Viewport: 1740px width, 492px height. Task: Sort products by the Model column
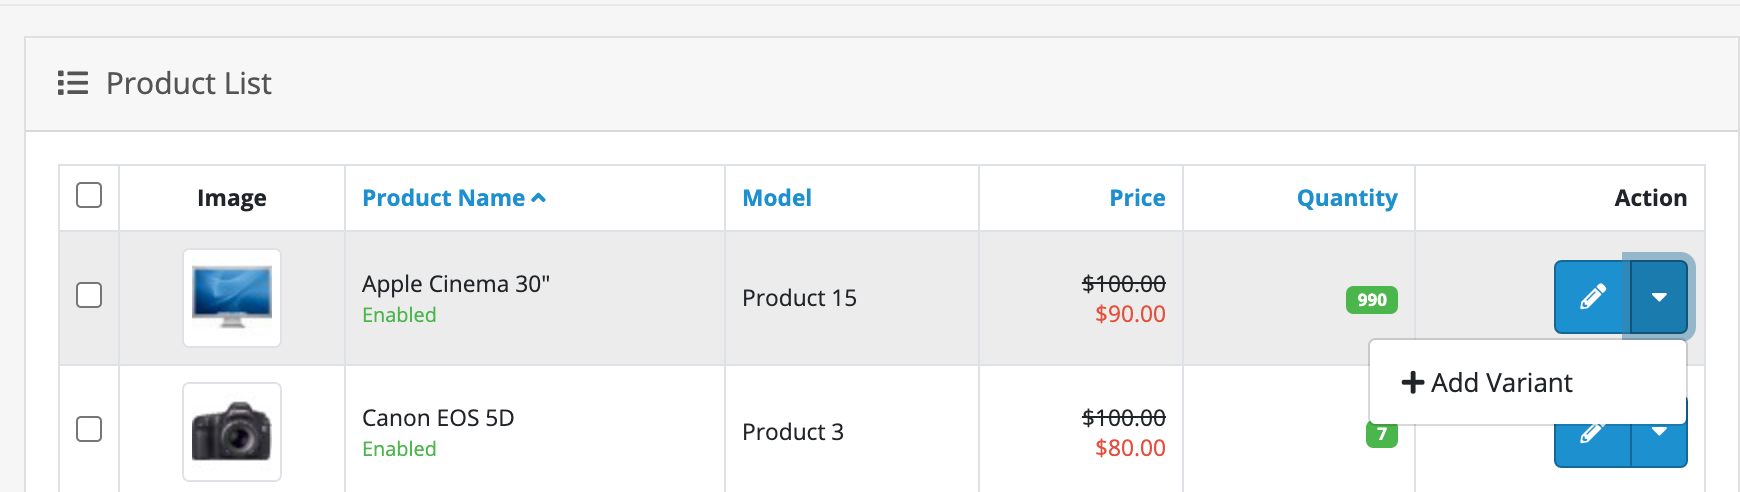pos(777,198)
